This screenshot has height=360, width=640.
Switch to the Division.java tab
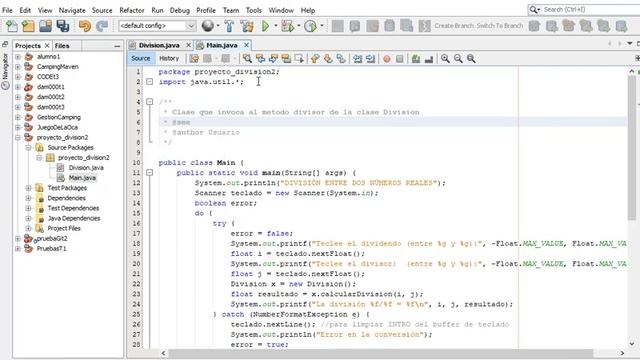coord(159,45)
